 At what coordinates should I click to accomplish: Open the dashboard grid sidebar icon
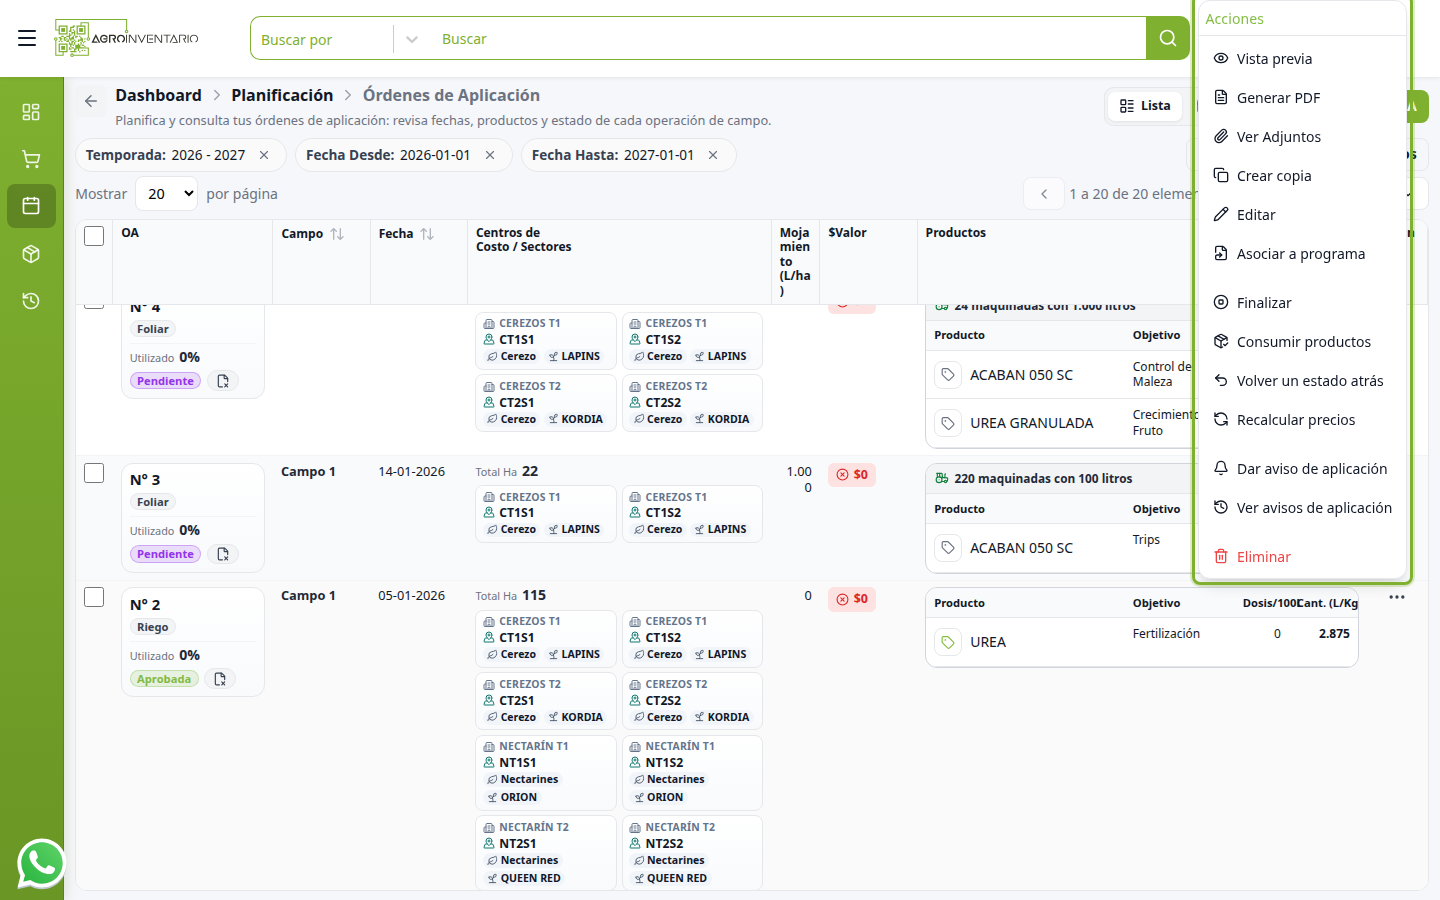[31, 112]
